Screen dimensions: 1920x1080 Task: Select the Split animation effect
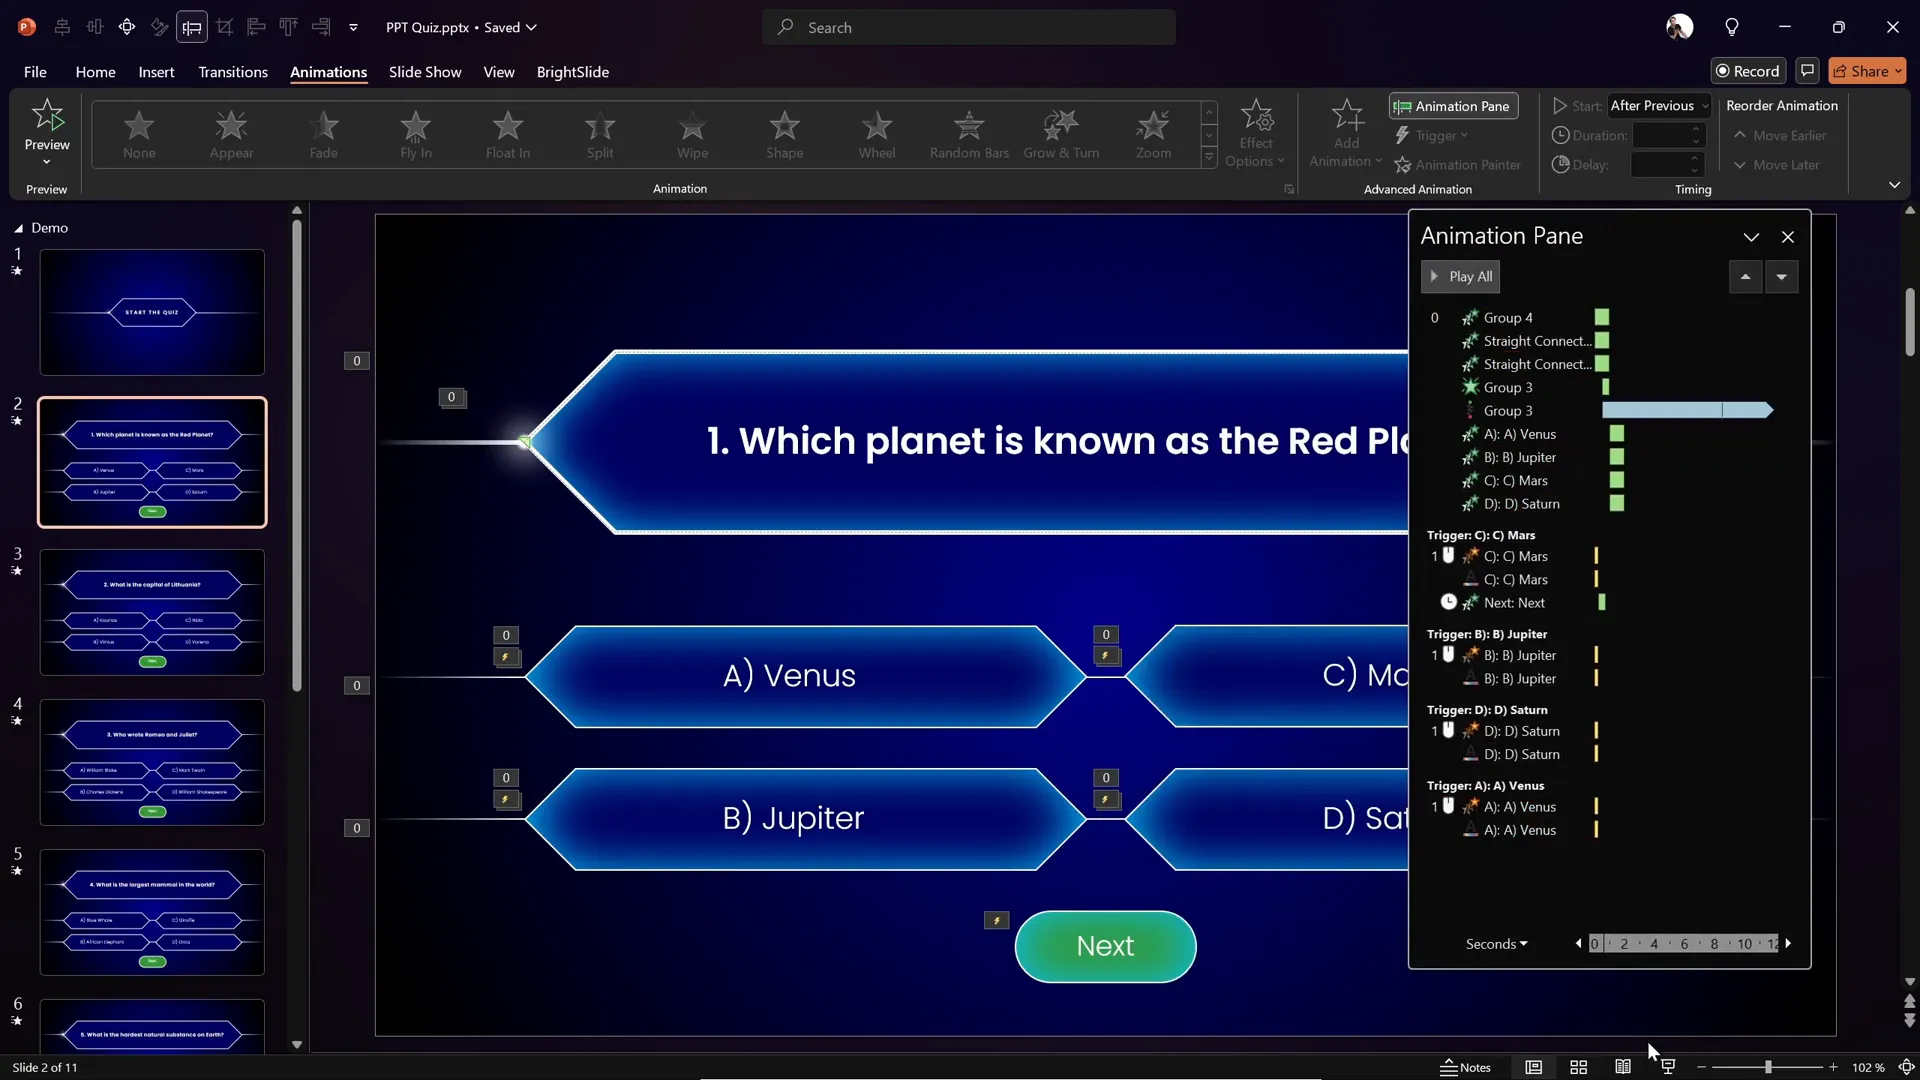600,134
